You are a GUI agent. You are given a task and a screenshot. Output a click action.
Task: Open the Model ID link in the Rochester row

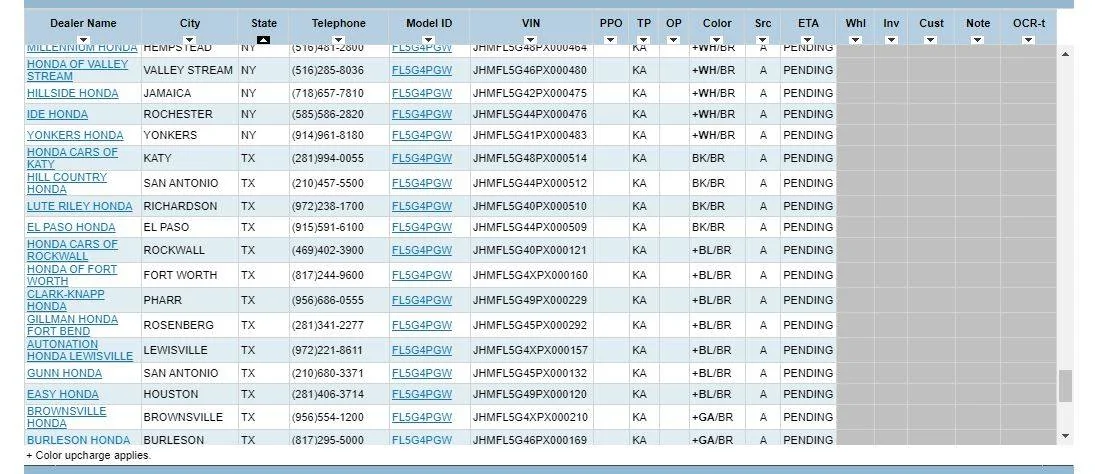[422, 114]
